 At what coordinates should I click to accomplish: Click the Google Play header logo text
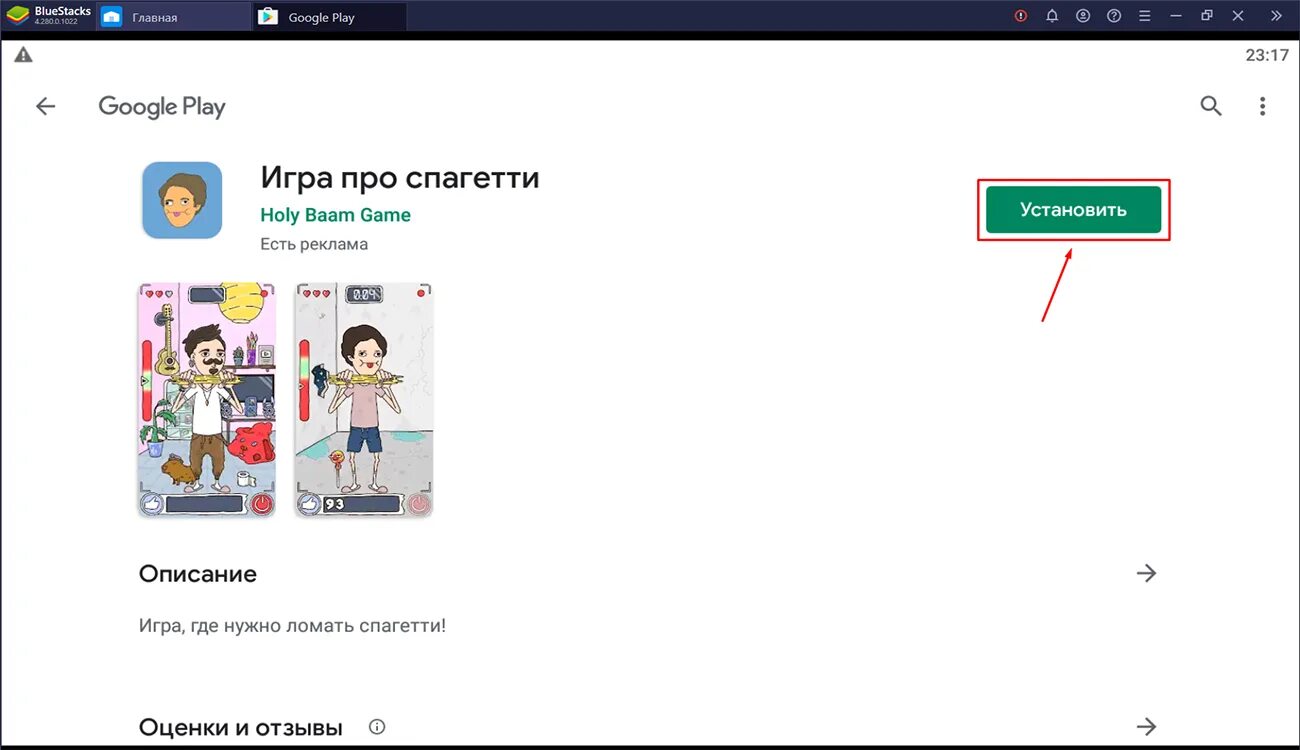[x=162, y=107]
